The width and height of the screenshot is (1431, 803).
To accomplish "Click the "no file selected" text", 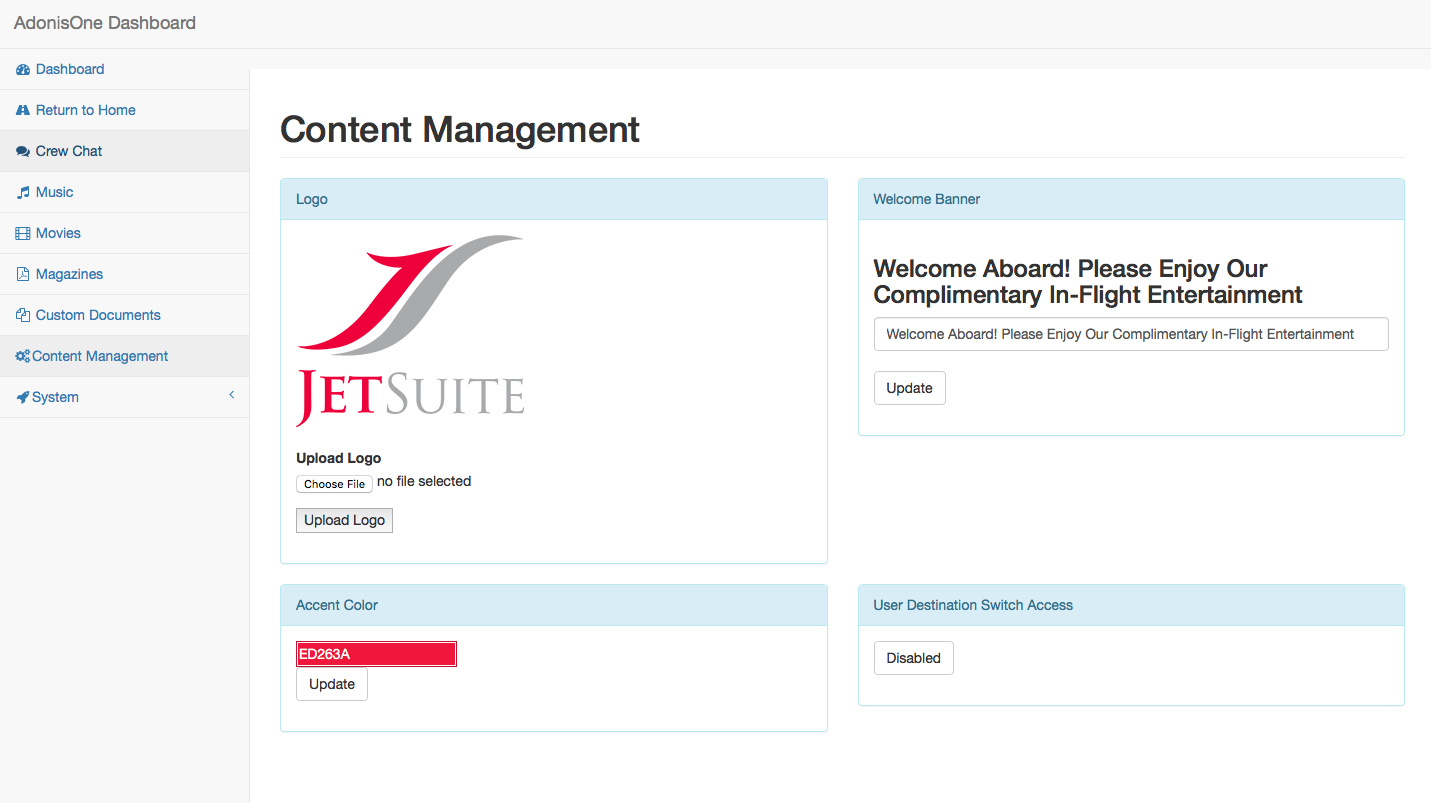I will pyautogui.click(x=424, y=482).
